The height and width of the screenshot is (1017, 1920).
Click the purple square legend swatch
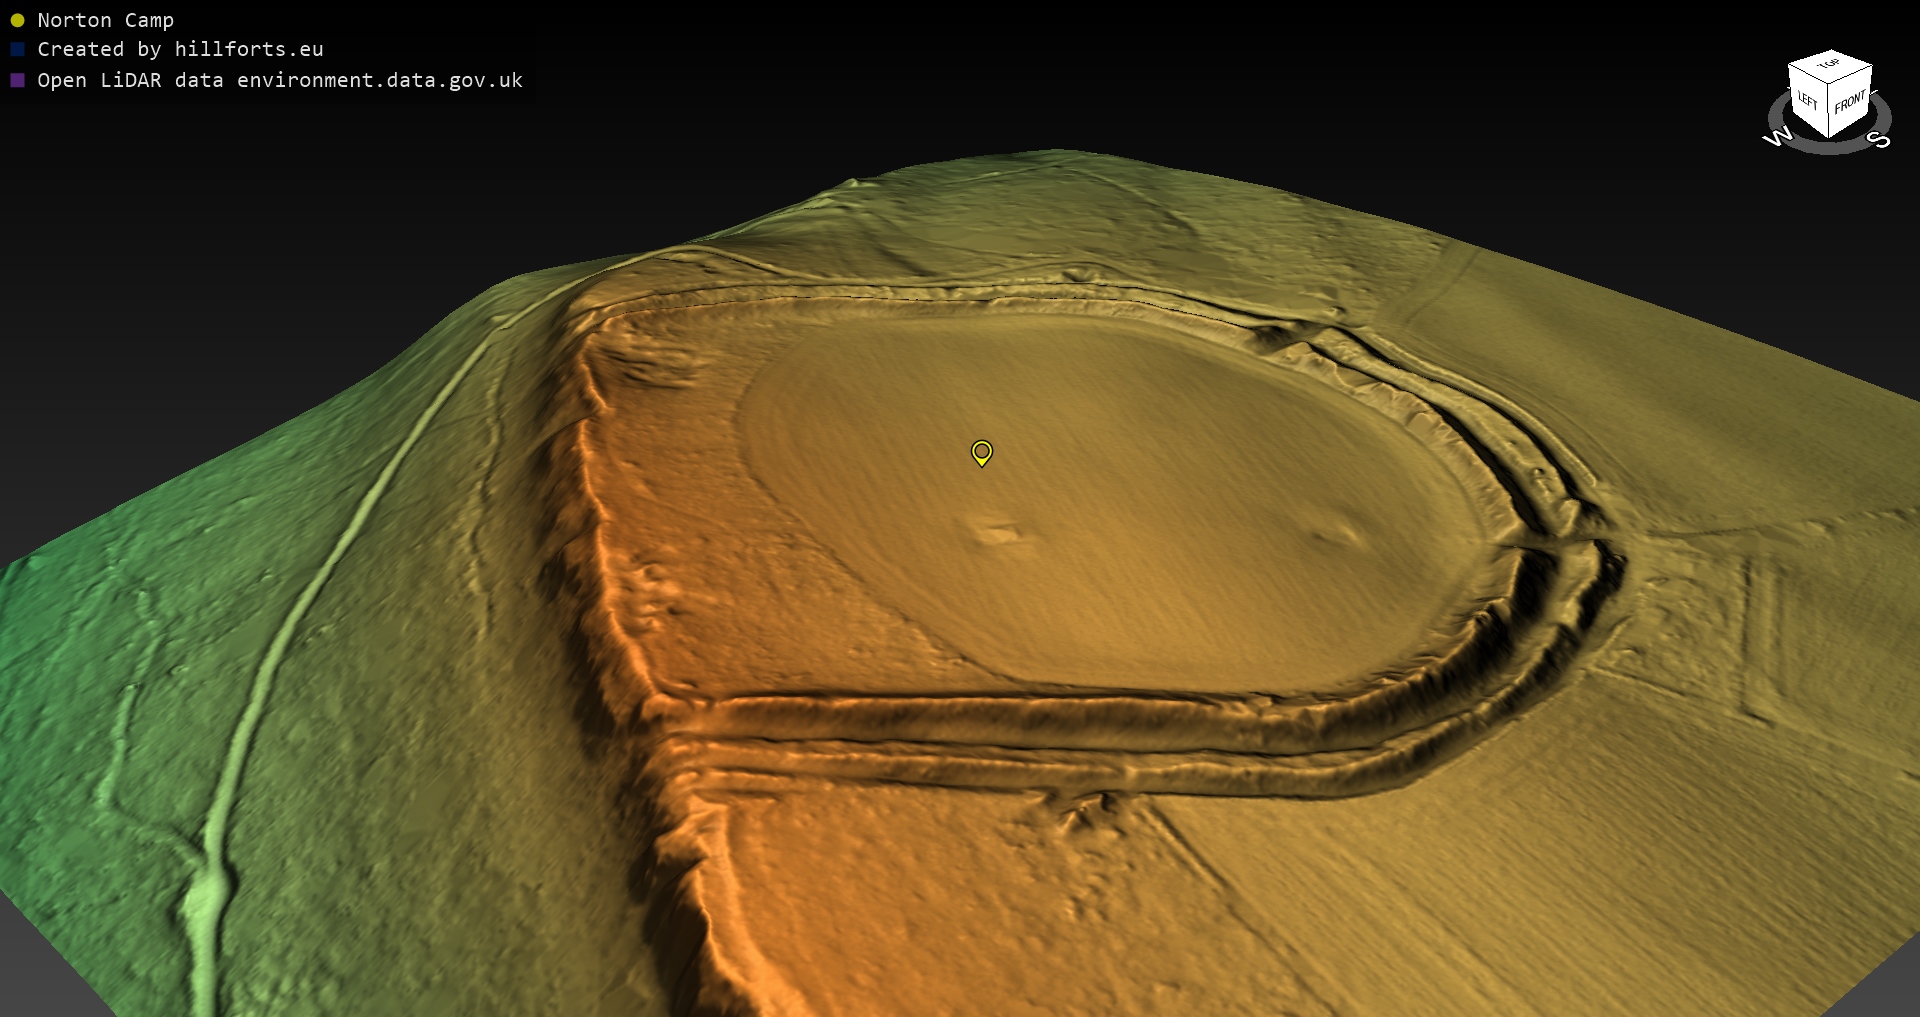[17, 80]
